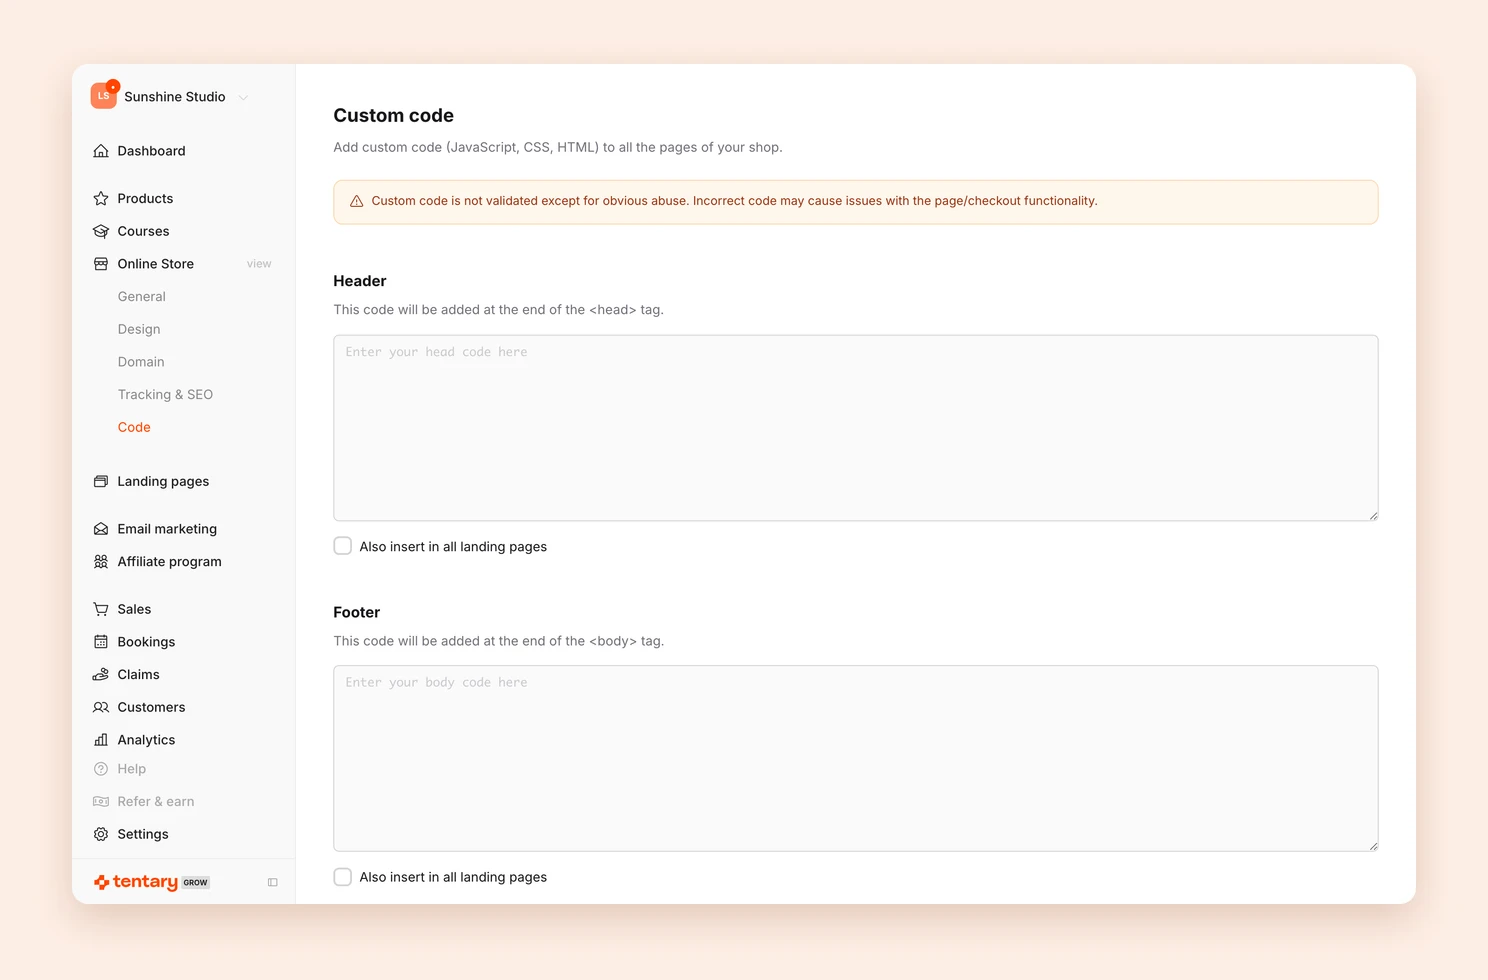Open the General store settings page
This screenshot has width=1488, height=980.
[x=142, y=297]
